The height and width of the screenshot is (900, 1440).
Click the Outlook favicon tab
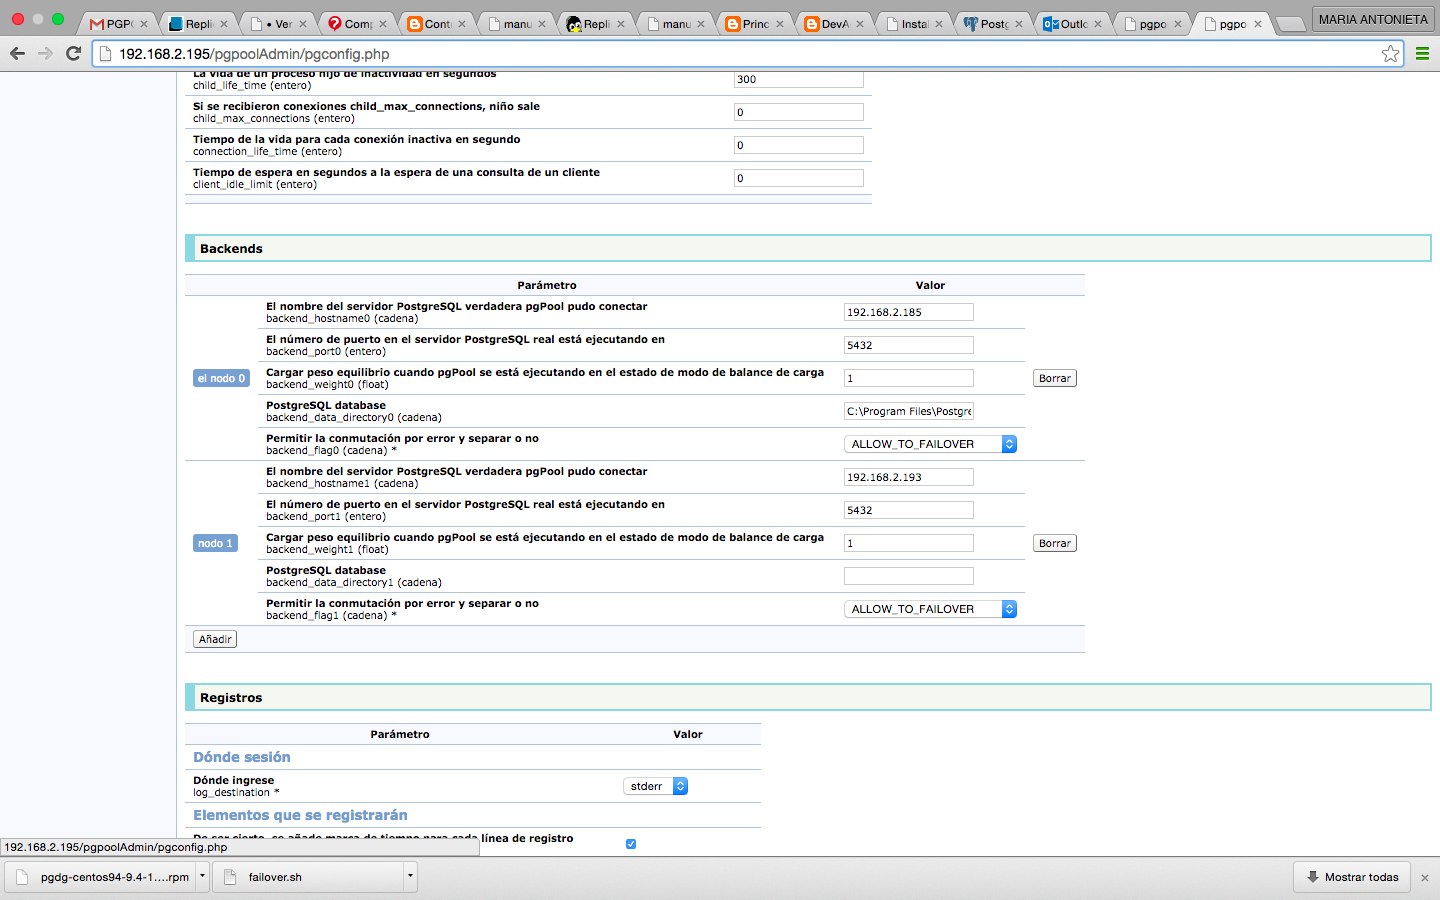1068,24
